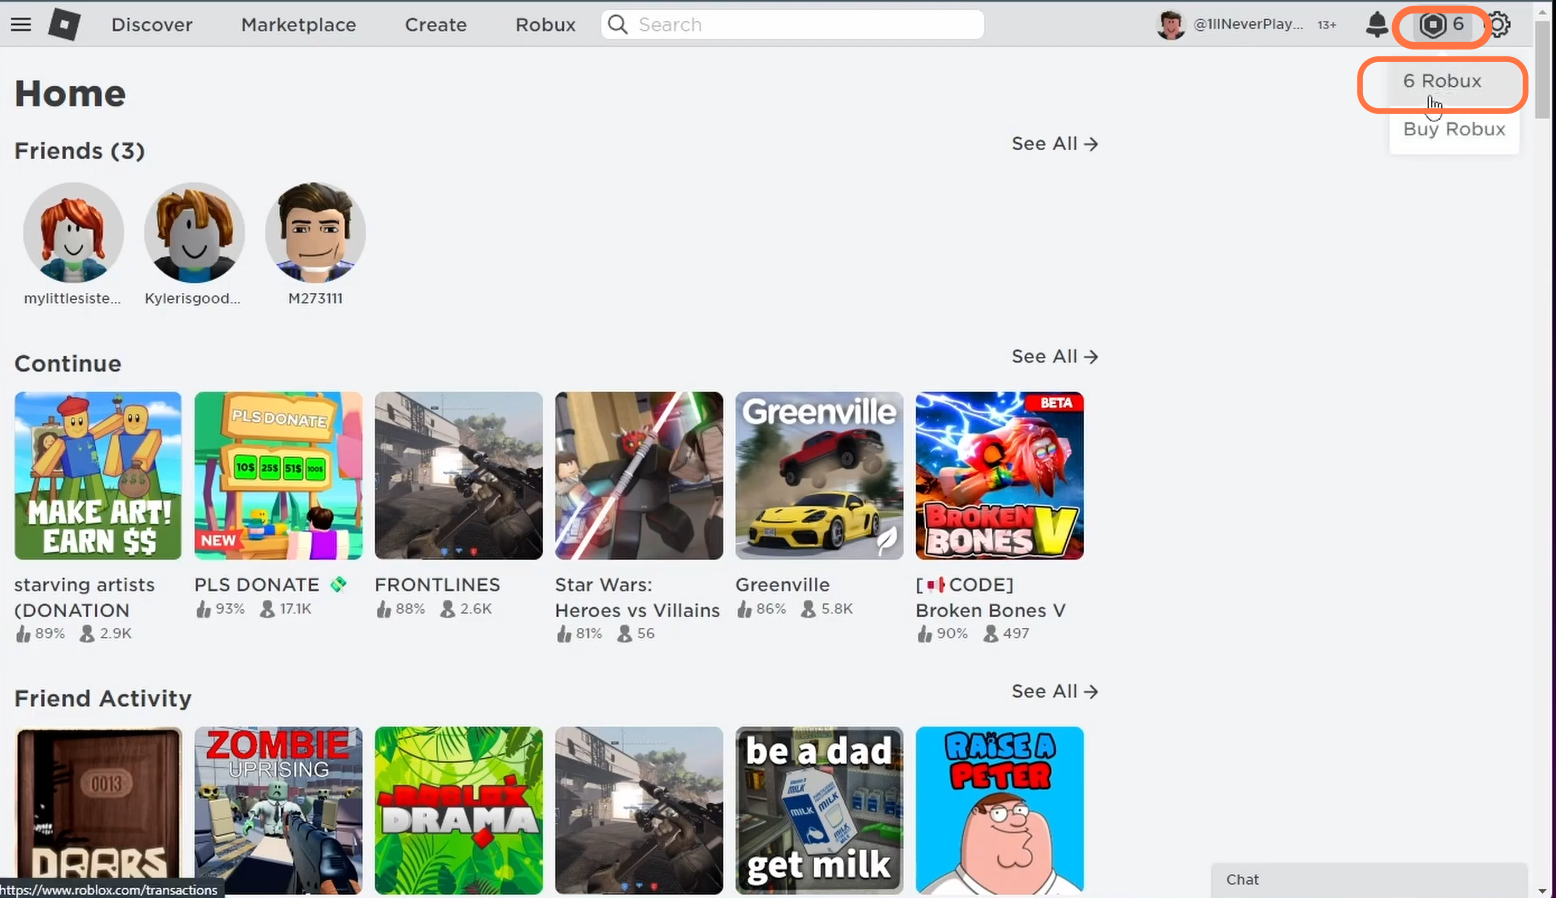Click the player count icon beside 5.8K
The image size is (1556, 898).
pyautogui.click(x=808, y=608)
